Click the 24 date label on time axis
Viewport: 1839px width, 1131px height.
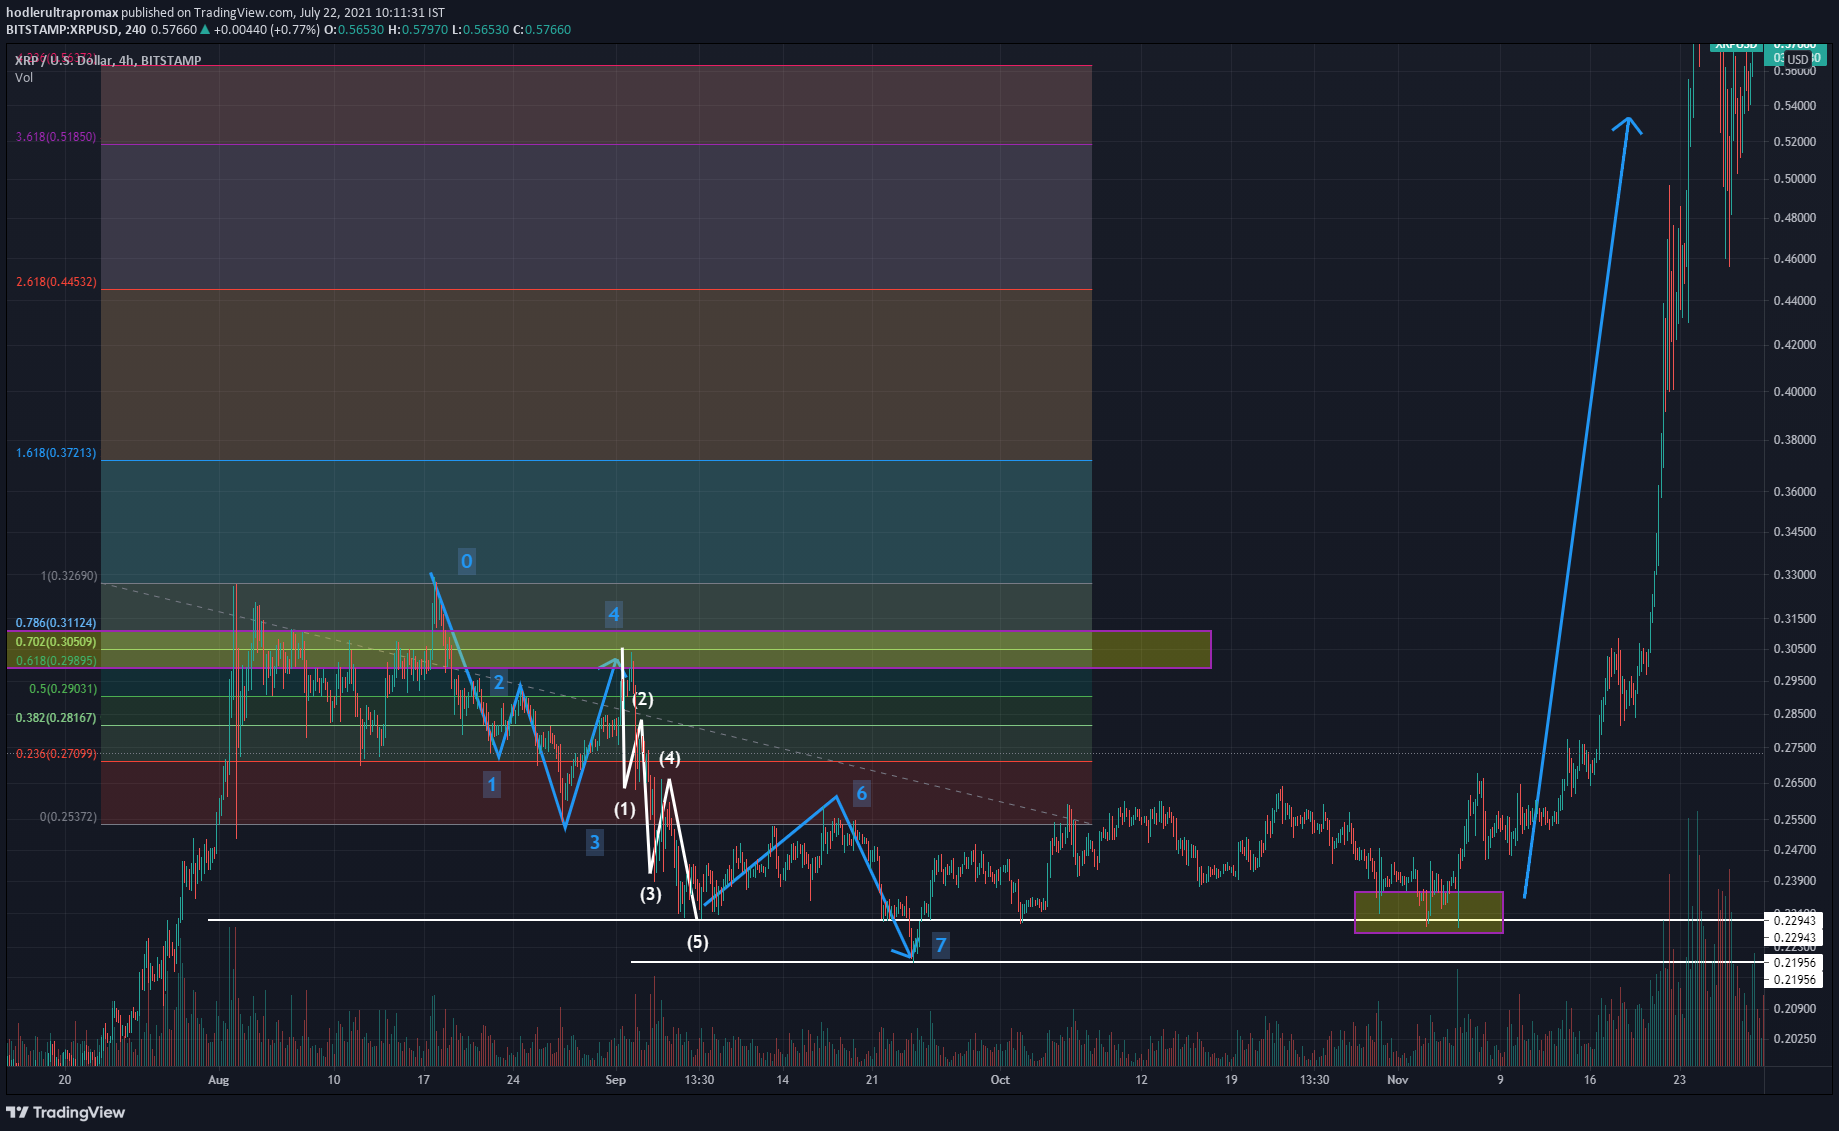pos(513,1080)
